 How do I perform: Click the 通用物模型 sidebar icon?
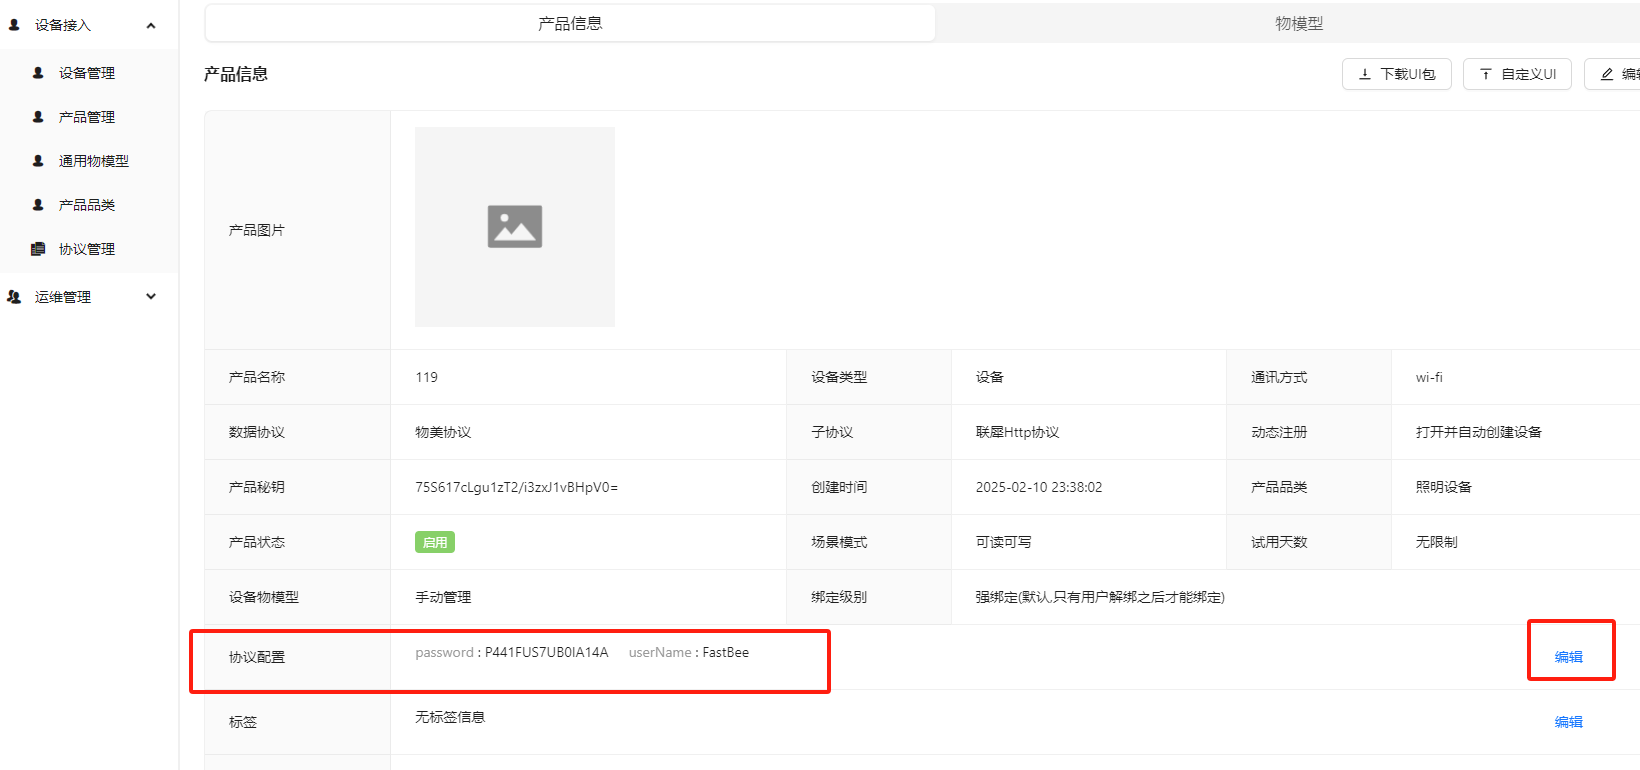[x=38, y=161]
